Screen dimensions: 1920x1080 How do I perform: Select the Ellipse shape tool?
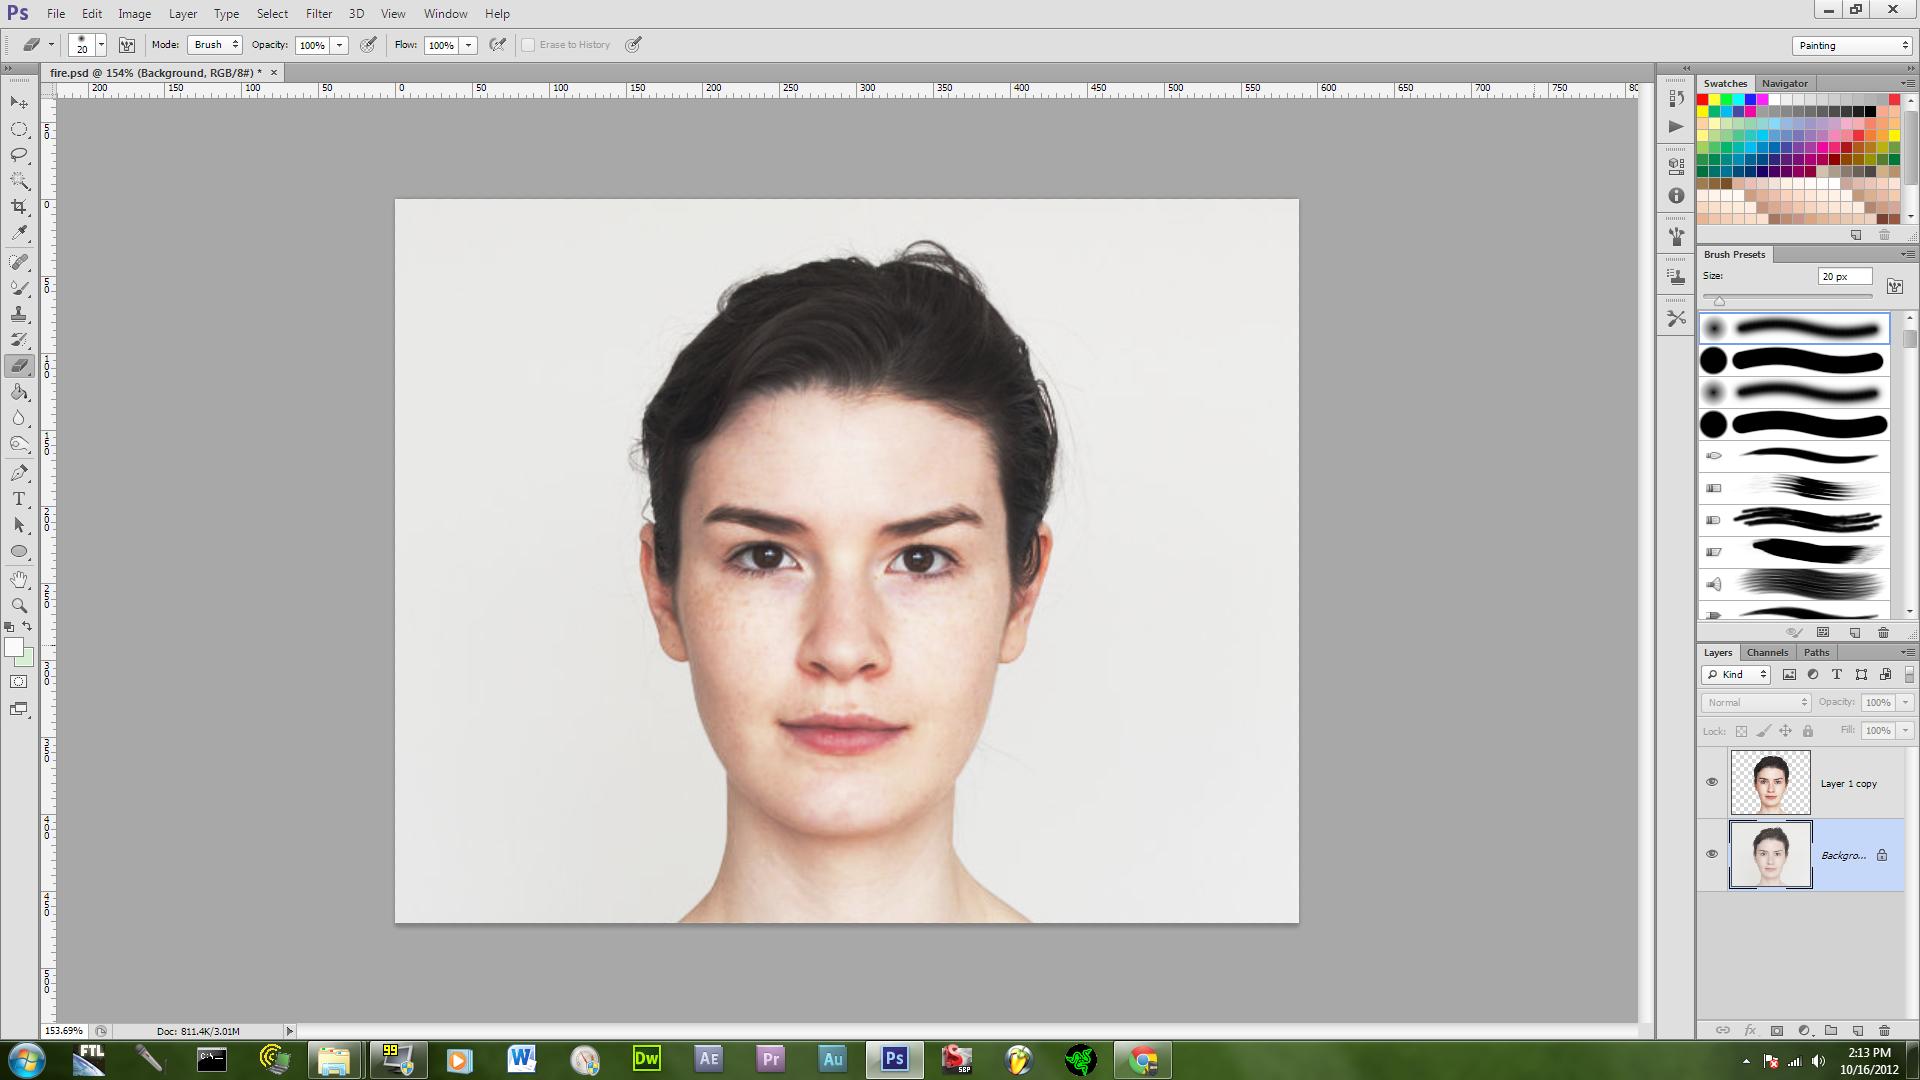[x=19, y=551]
